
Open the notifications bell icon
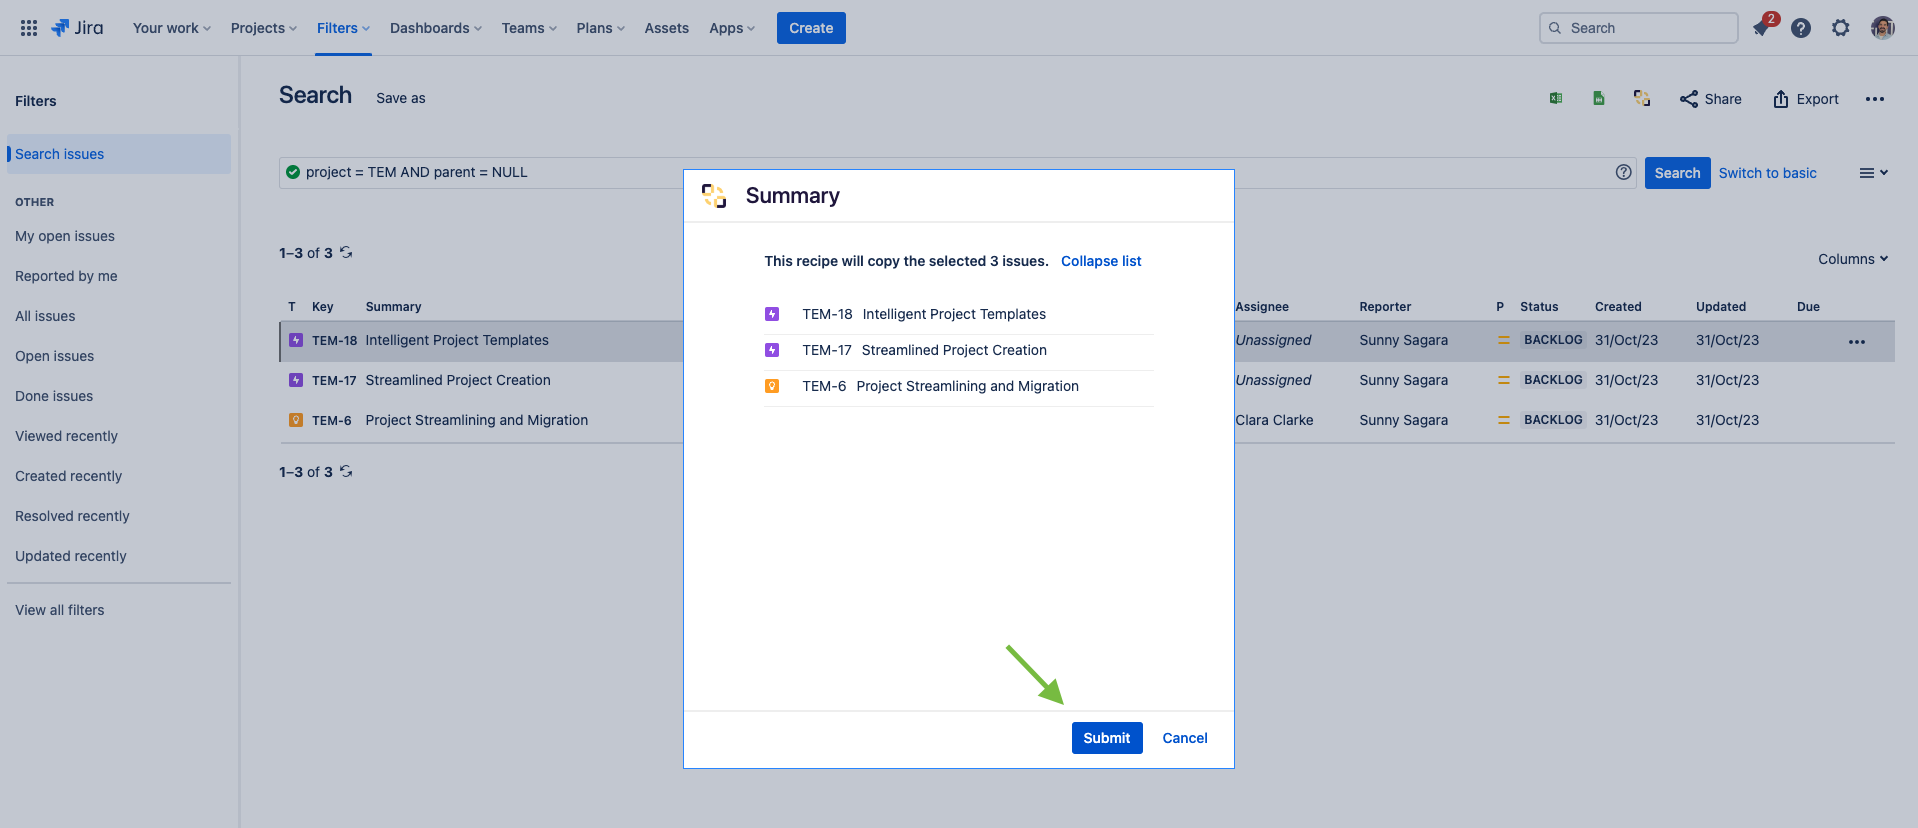coord(1761,28)
